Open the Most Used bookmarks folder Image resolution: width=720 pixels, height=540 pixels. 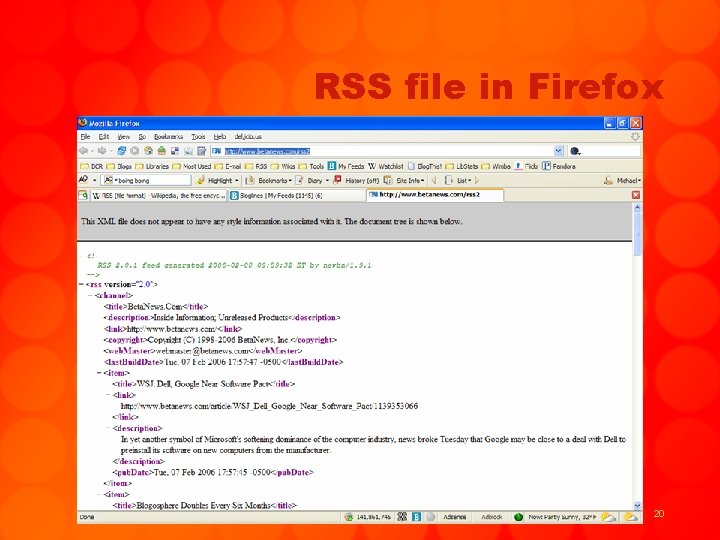191,166
